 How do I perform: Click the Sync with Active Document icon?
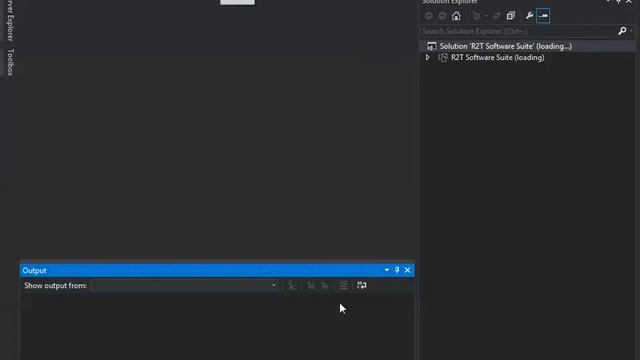[x=496, y=16]
